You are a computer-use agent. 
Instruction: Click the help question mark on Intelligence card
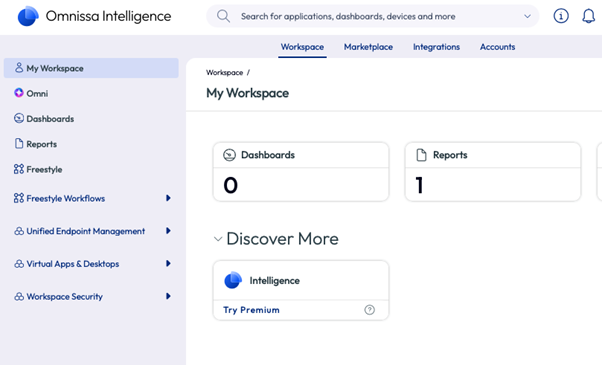coord(369,310)
